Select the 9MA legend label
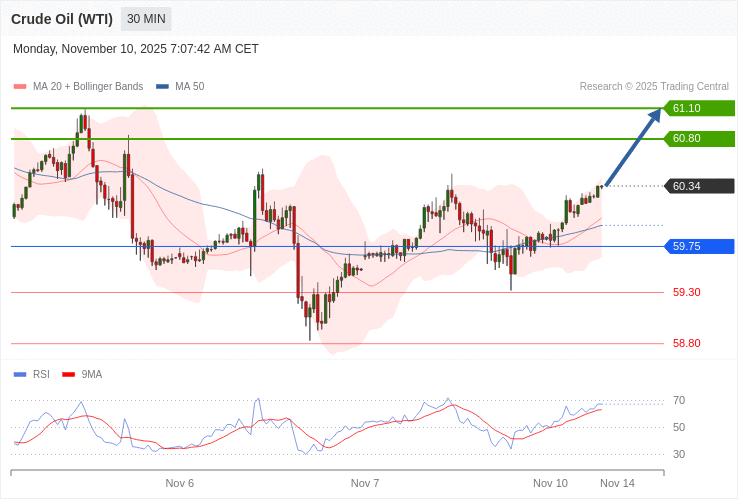738x500 pixels. pyautogui.click(x=92, y=375)
